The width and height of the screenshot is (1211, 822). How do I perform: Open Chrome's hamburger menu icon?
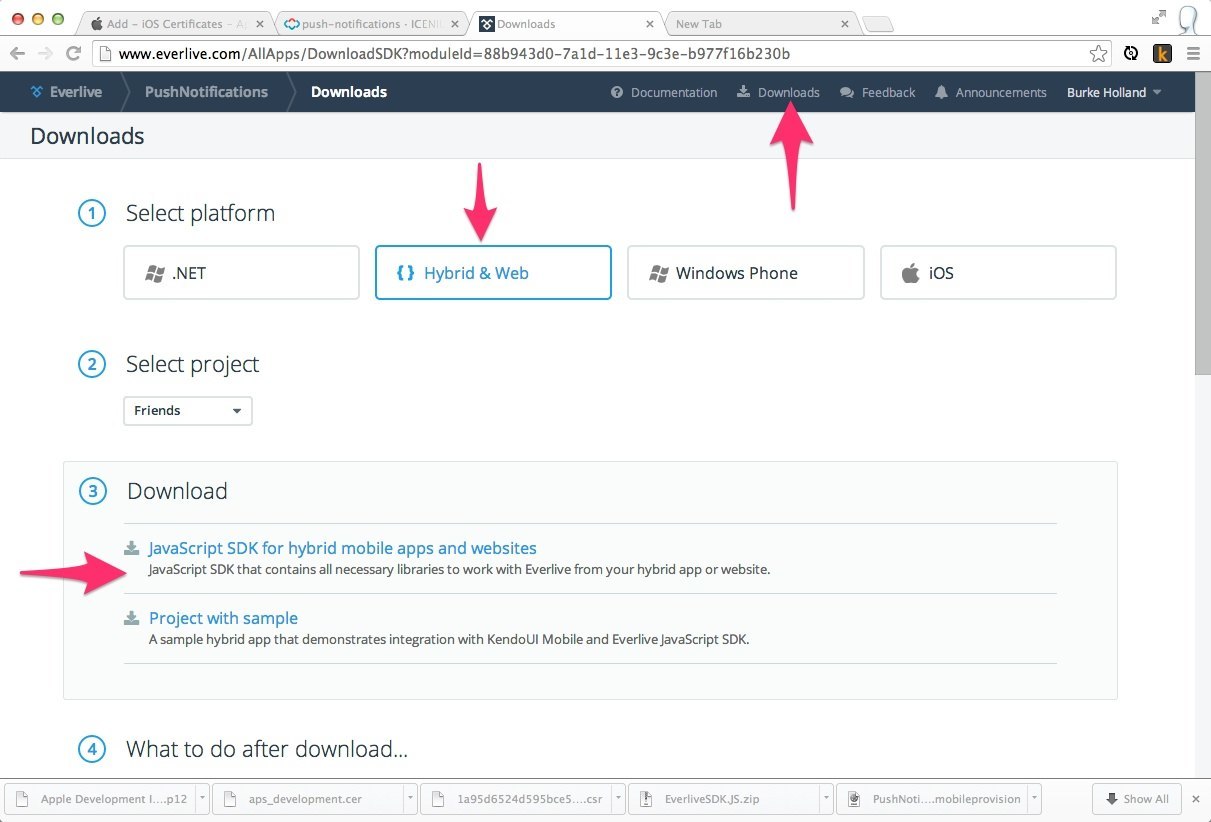point(1192,54)
